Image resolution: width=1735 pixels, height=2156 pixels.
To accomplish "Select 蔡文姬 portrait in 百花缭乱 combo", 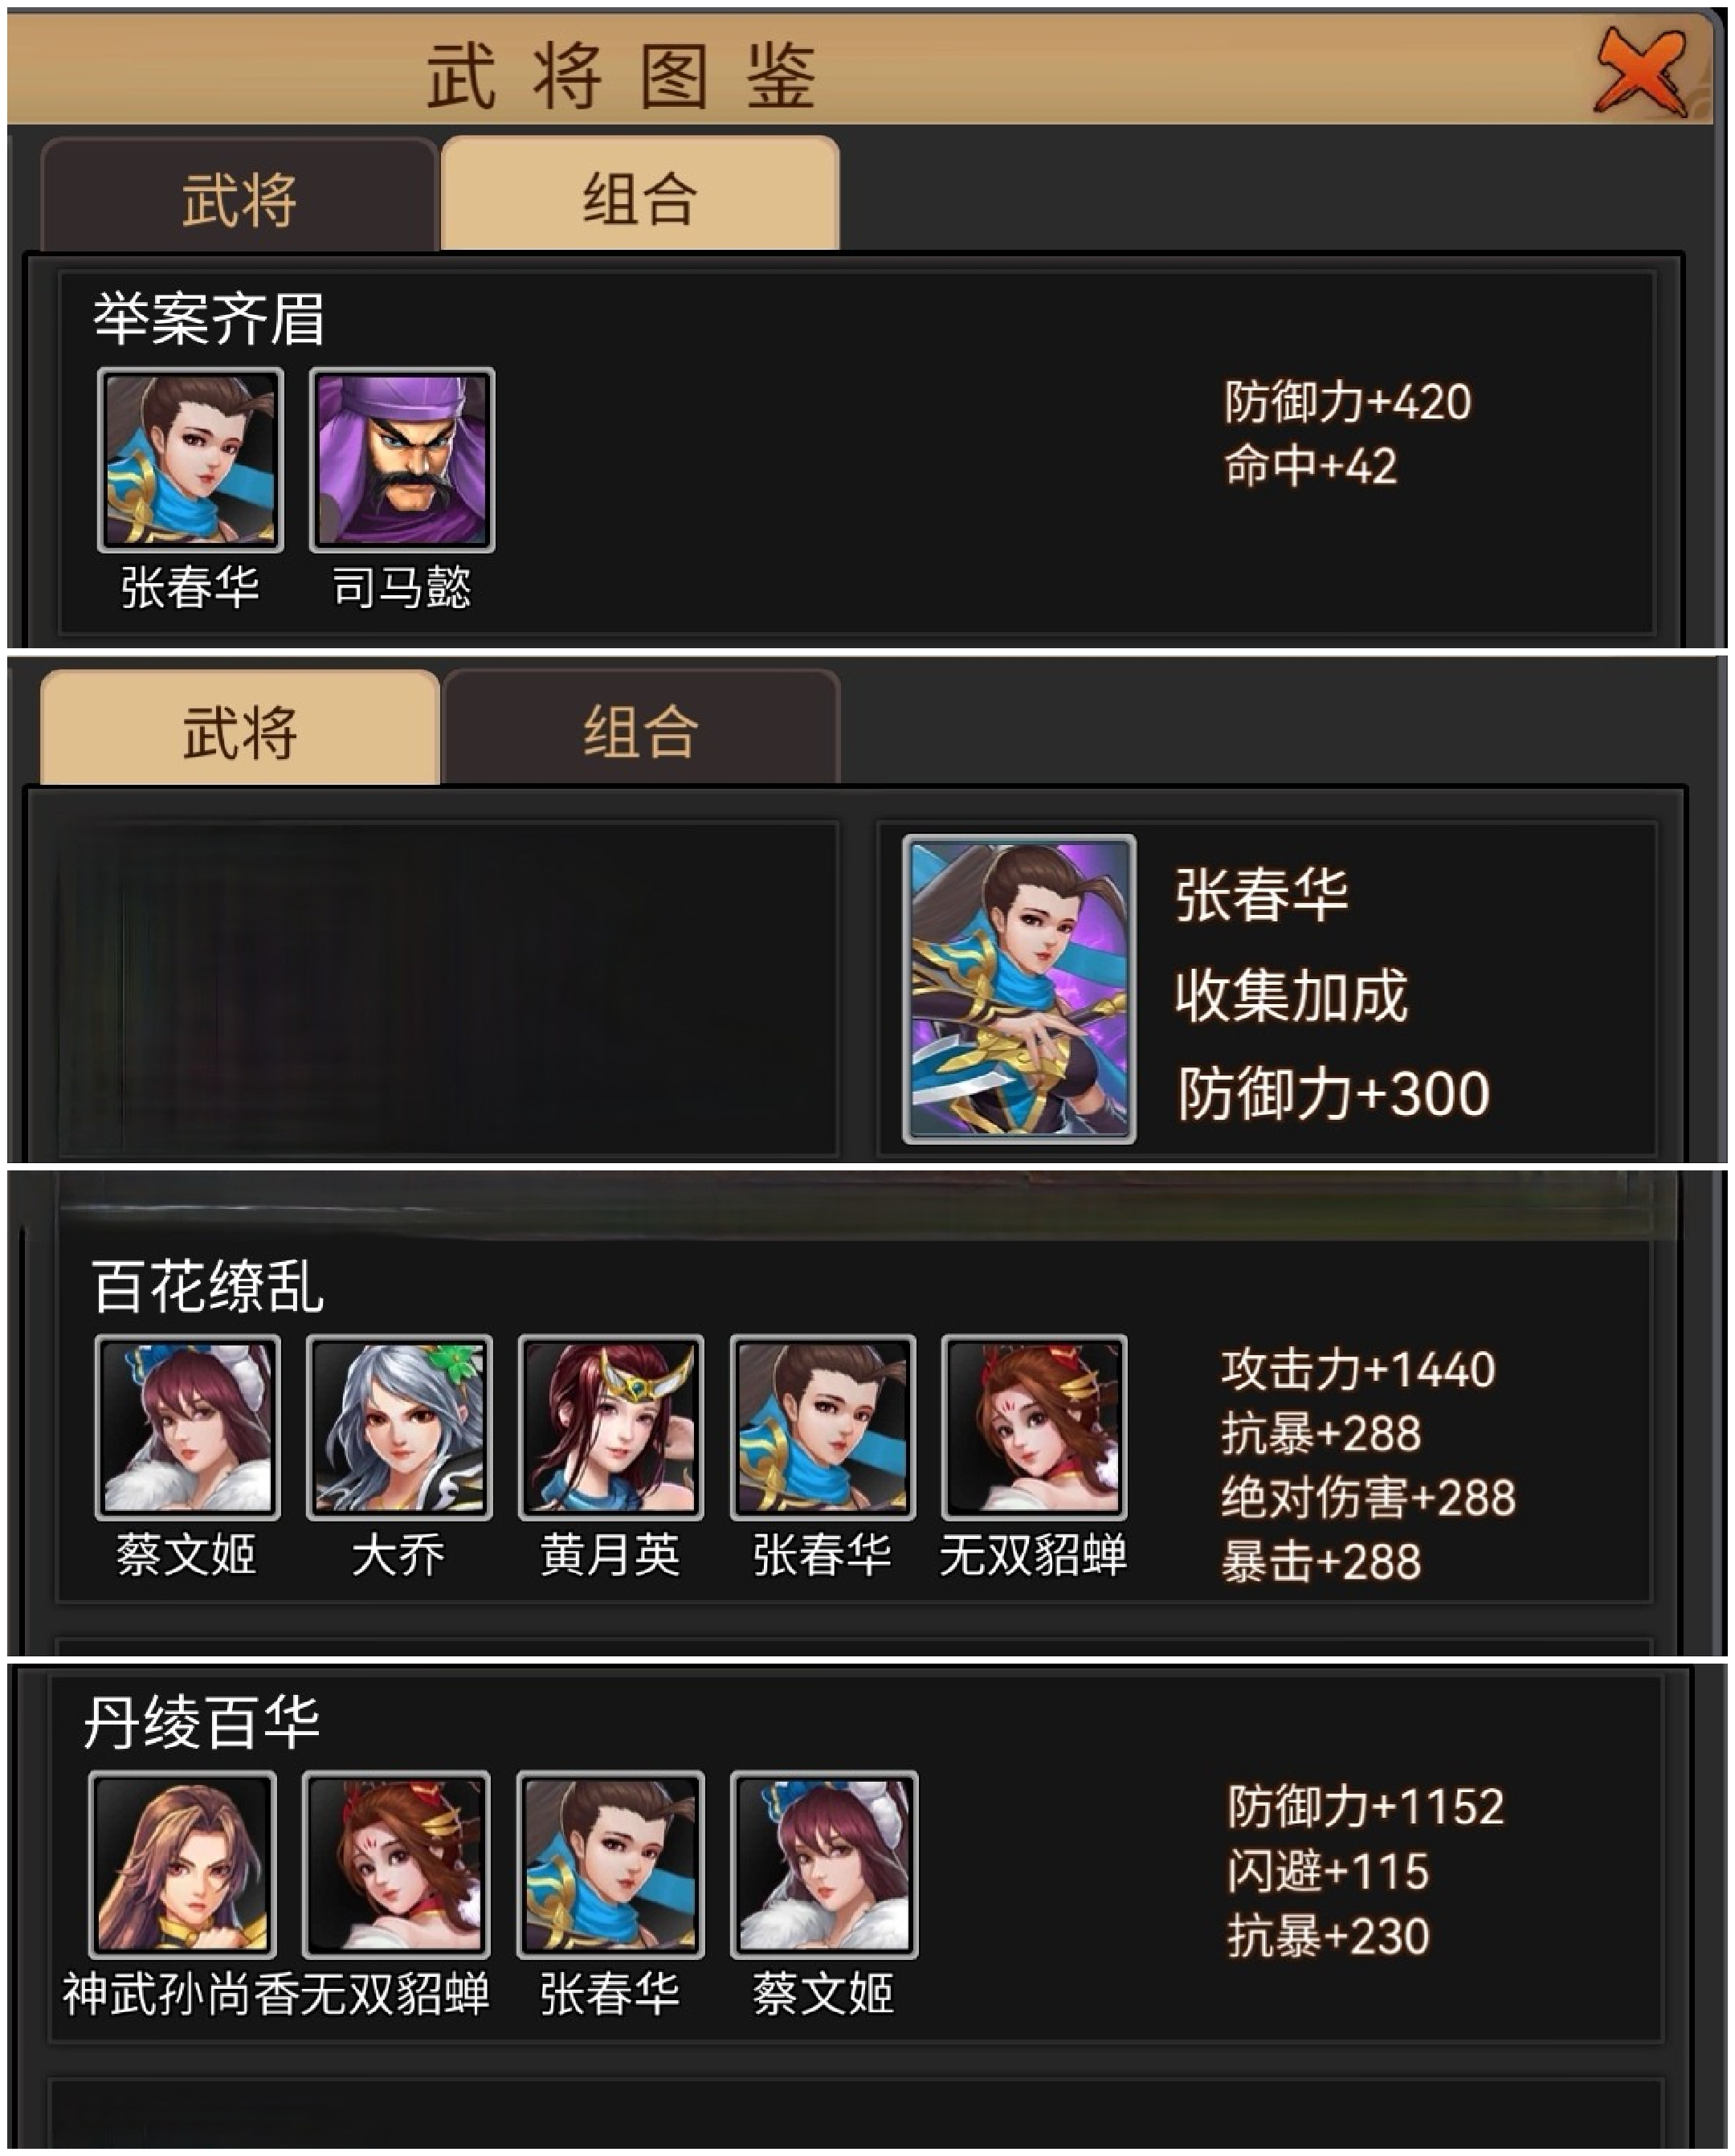I will 187,1427.
